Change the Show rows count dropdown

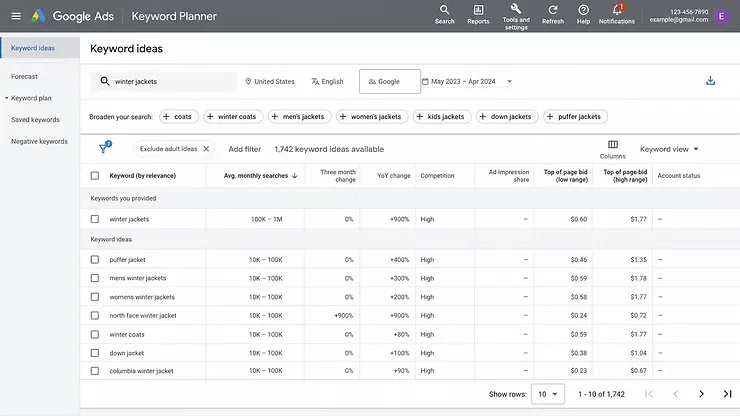pos(547,394)
